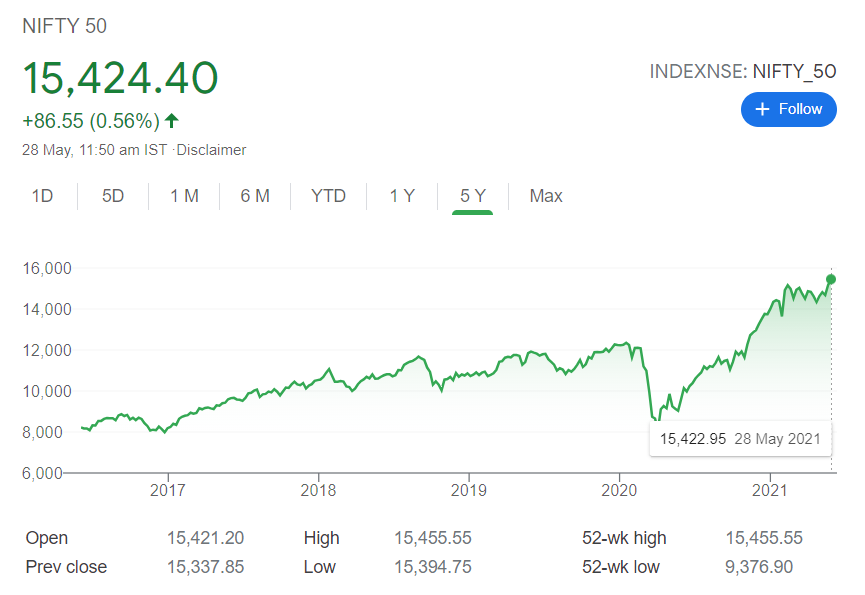
Task: Open the Disclaimer link
Action: (211, 150)
